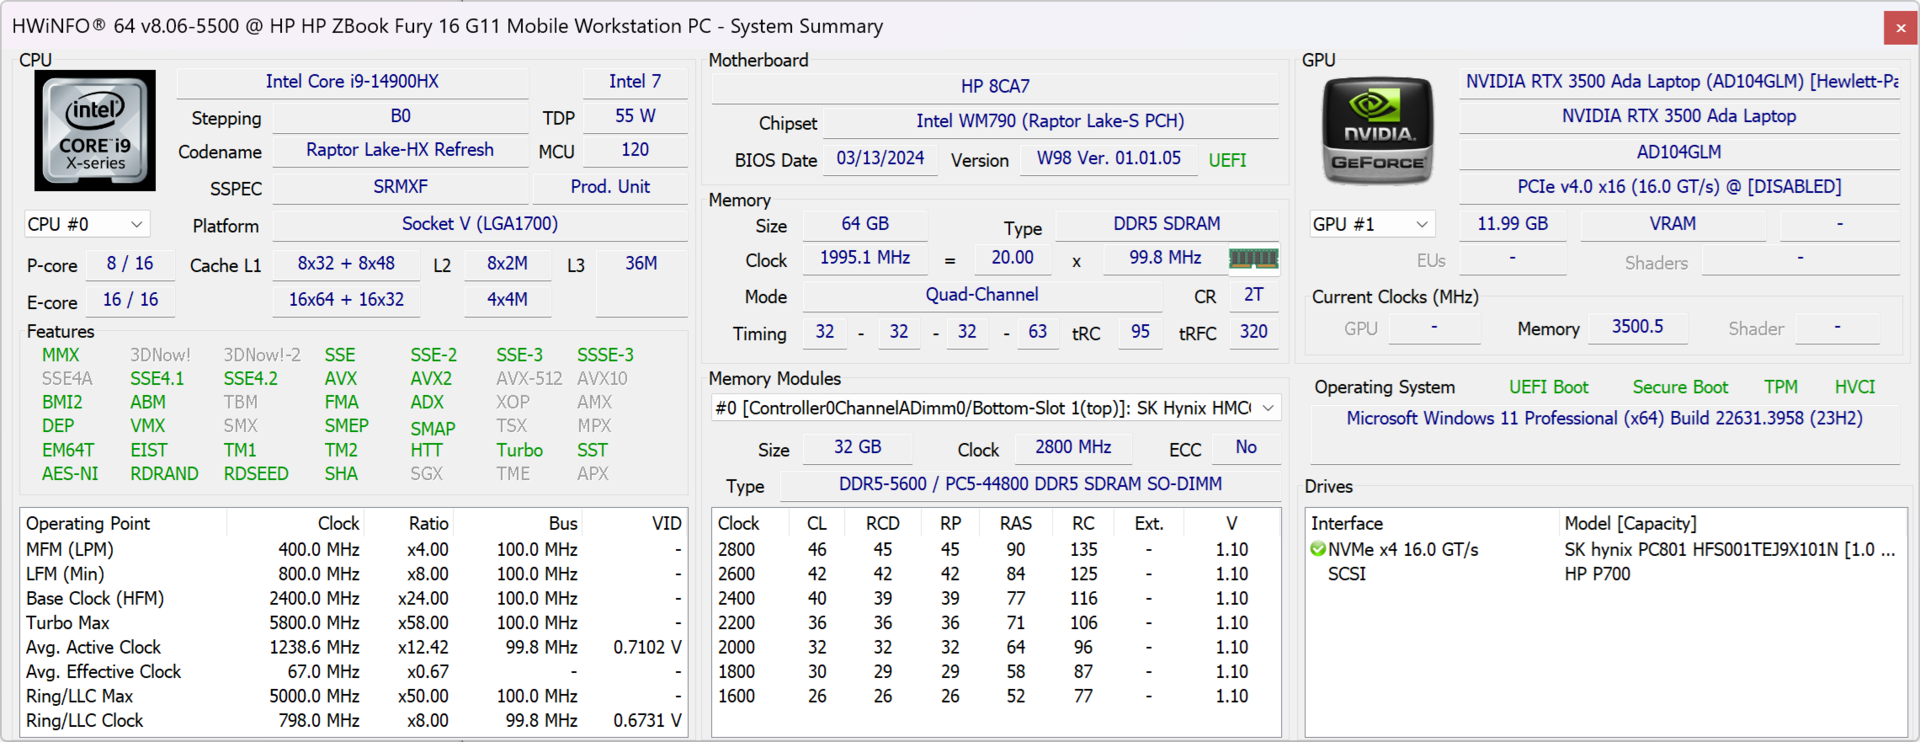Click the Prod. Unit field
This screenshot has width=1920, height=742.
(x=610, y=187)
